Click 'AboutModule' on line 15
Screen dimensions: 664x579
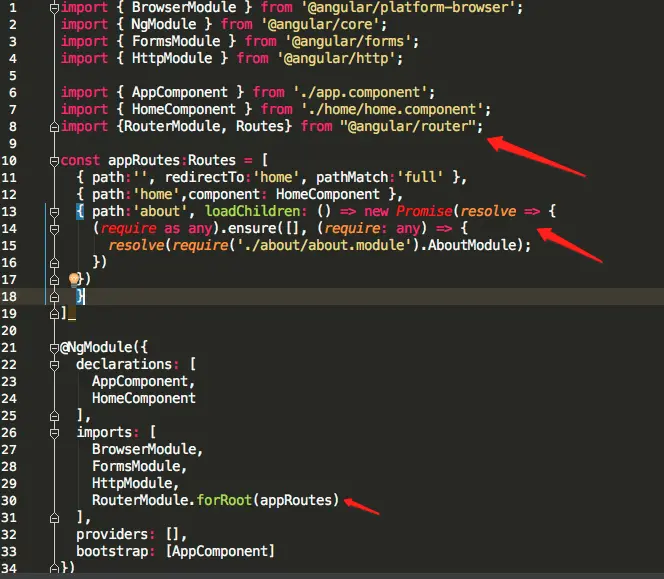(x=472, y=245)
